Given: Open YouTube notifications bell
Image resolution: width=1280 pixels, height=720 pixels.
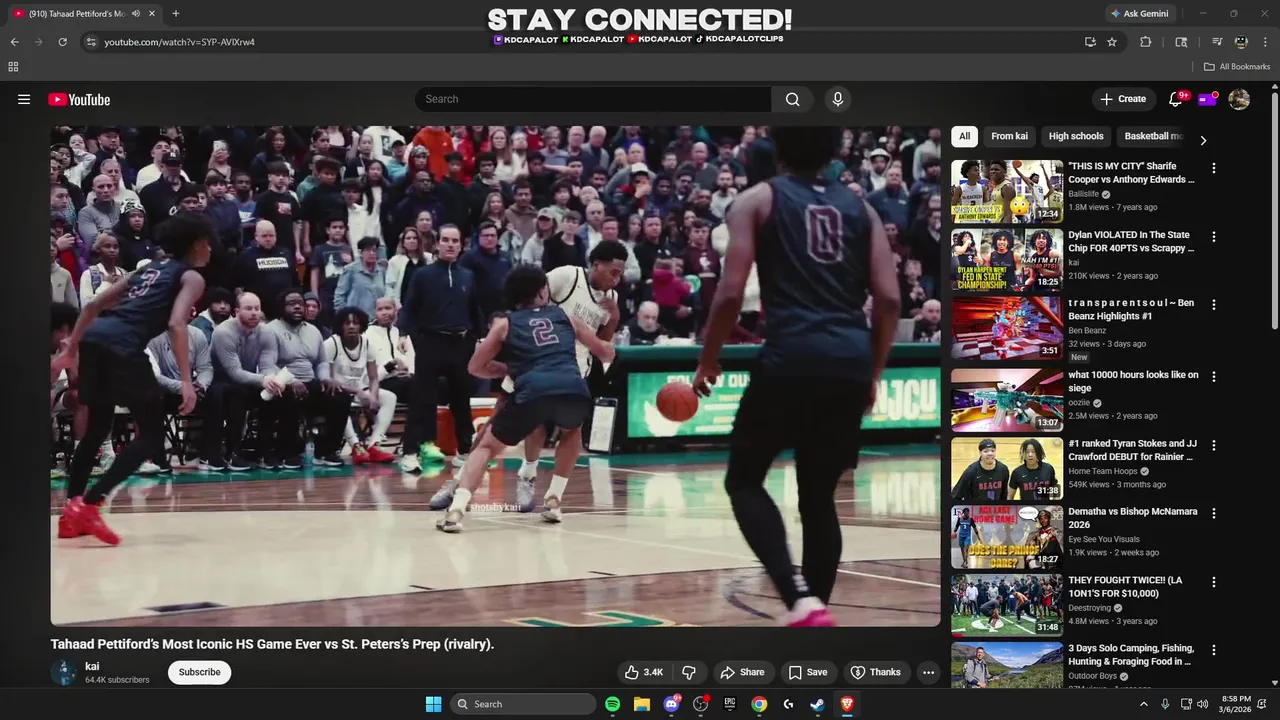Looking at the screenshot, I should (x=1176, y=99).
